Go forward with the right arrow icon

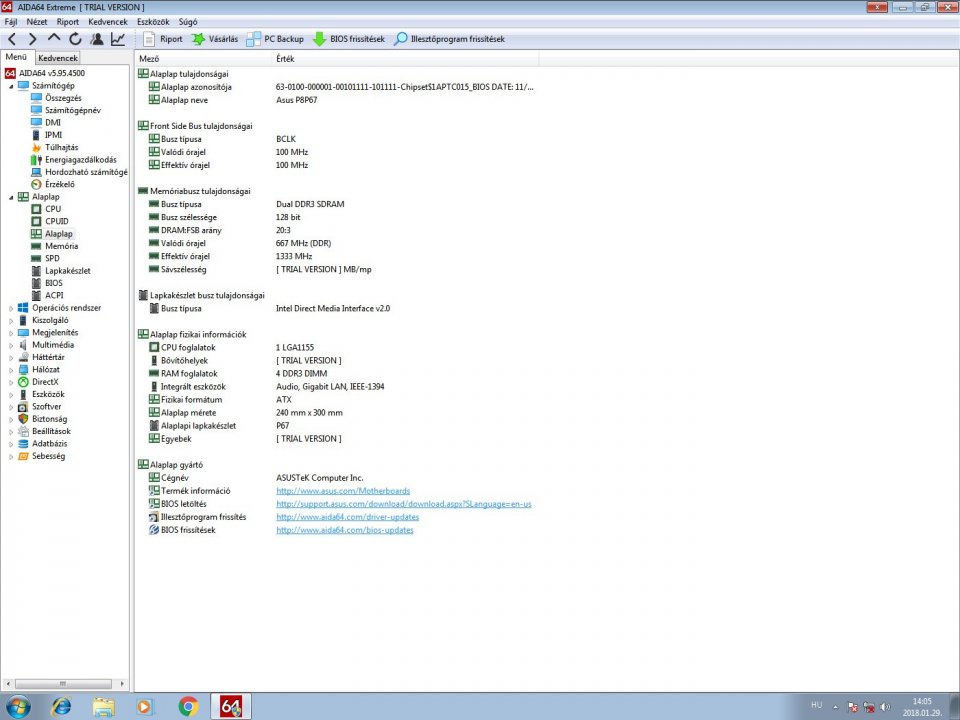[32, 39]
